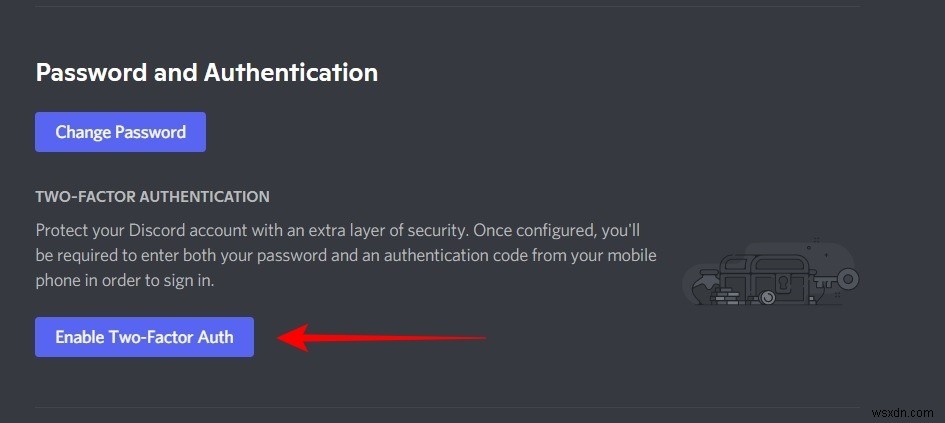
Task: Click the Change Password button
Action: (120, 132)
